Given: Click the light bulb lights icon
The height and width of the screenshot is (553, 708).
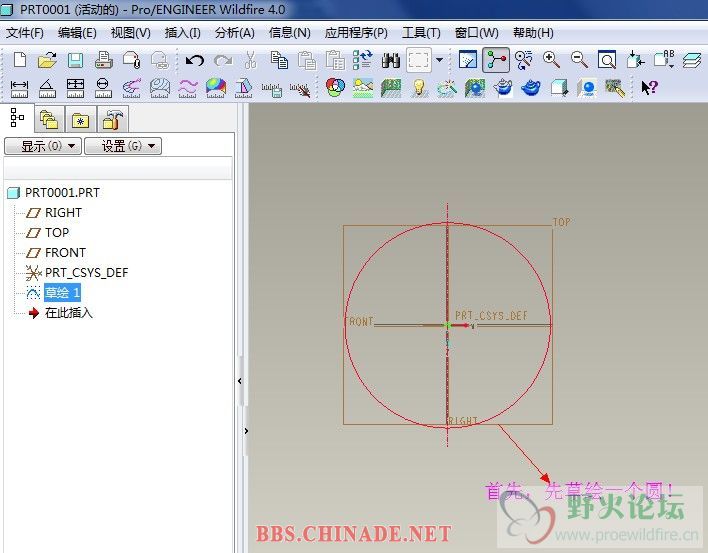Looking at the screenshot, I should pyautogui.click(x=419, y=88).
